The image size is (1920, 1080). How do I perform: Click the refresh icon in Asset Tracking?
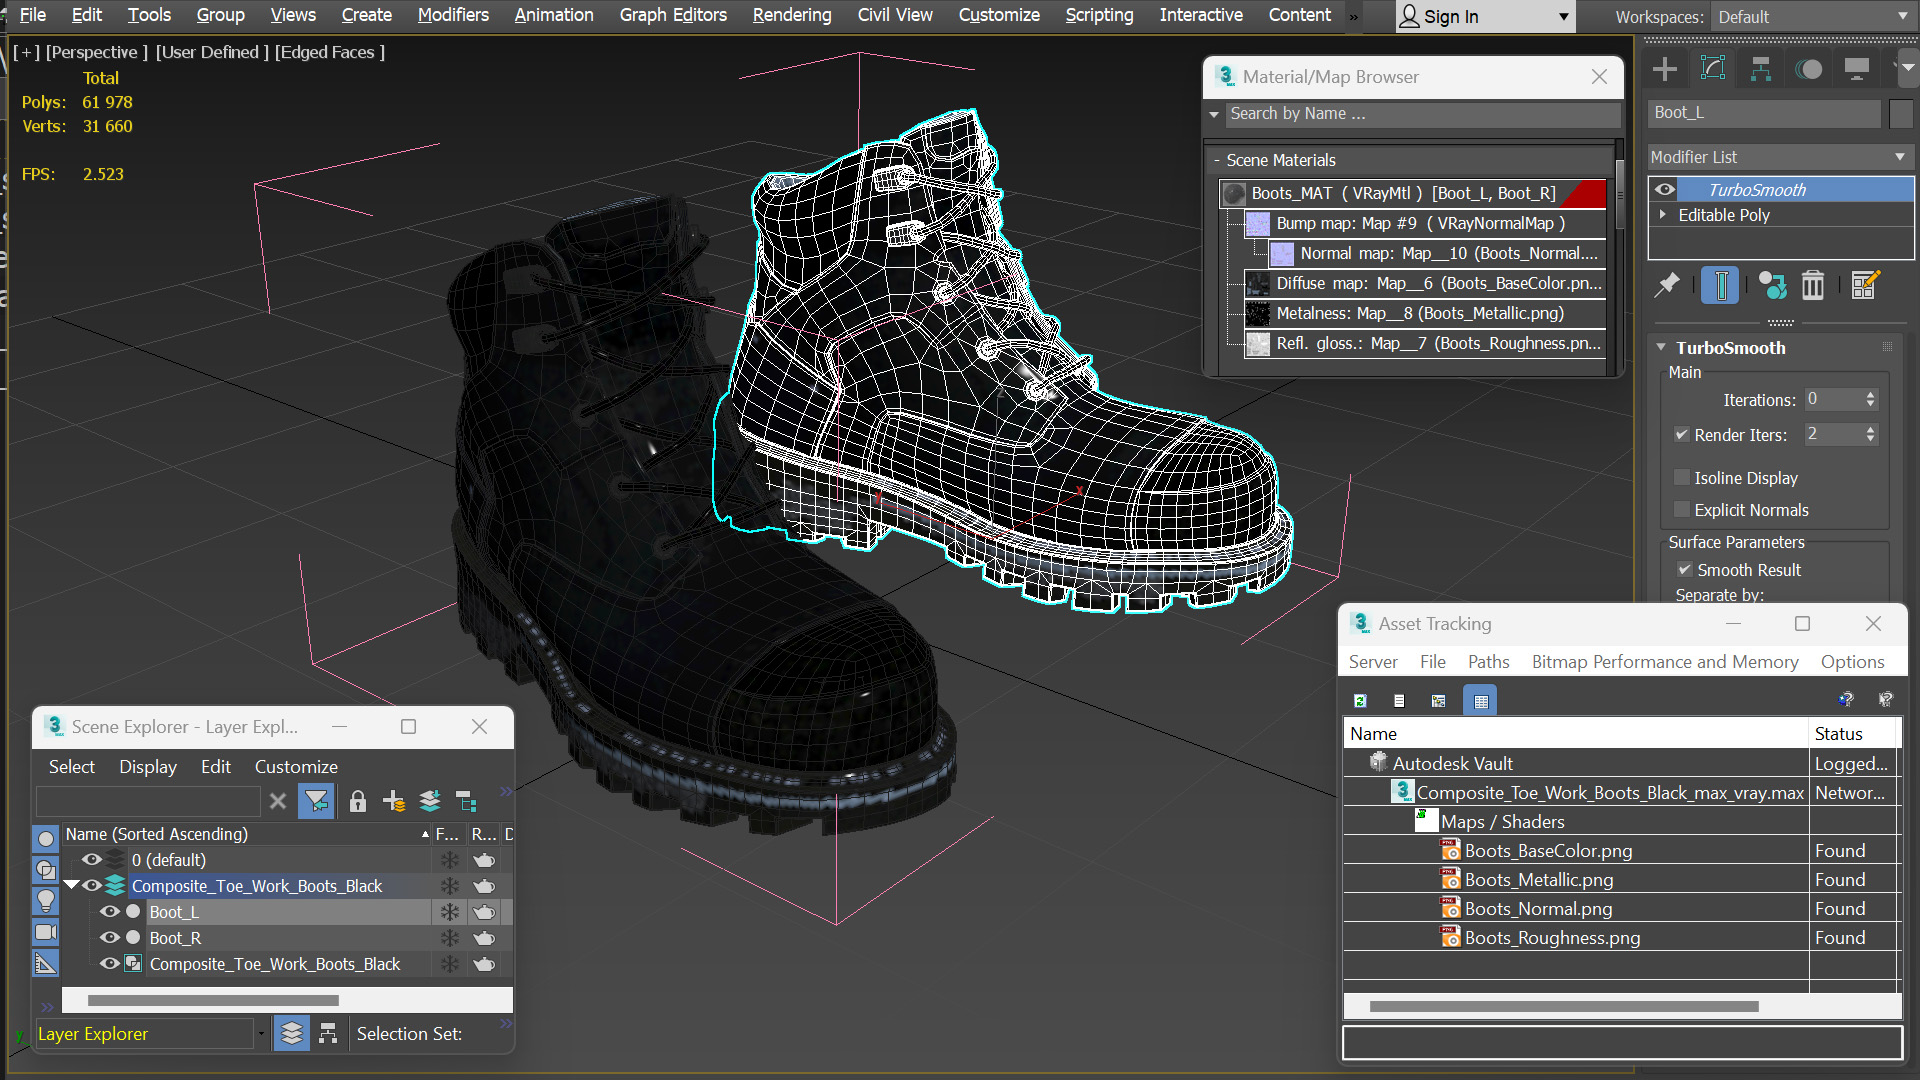click(x=1360, y=701)
